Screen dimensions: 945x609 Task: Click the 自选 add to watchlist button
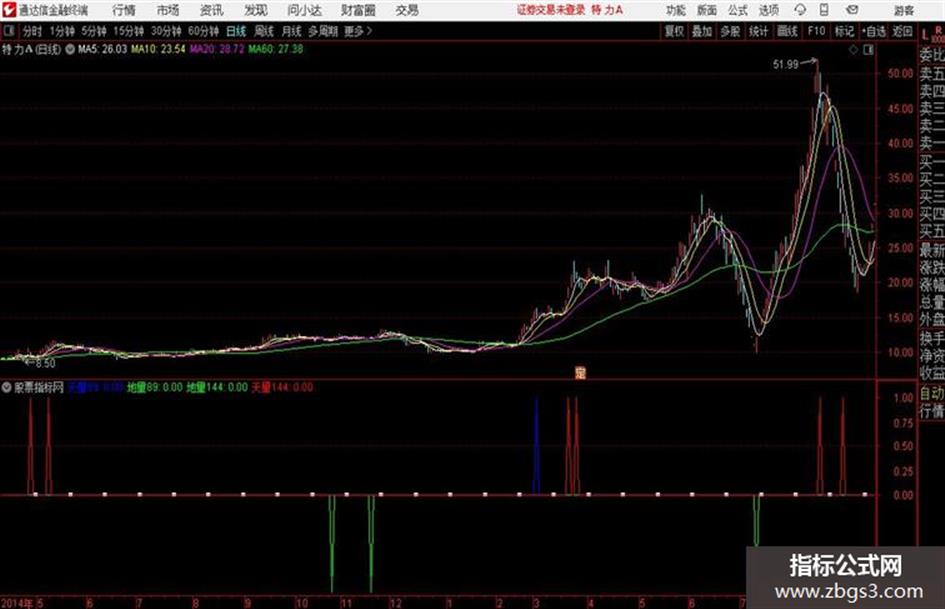coord(873,31)
